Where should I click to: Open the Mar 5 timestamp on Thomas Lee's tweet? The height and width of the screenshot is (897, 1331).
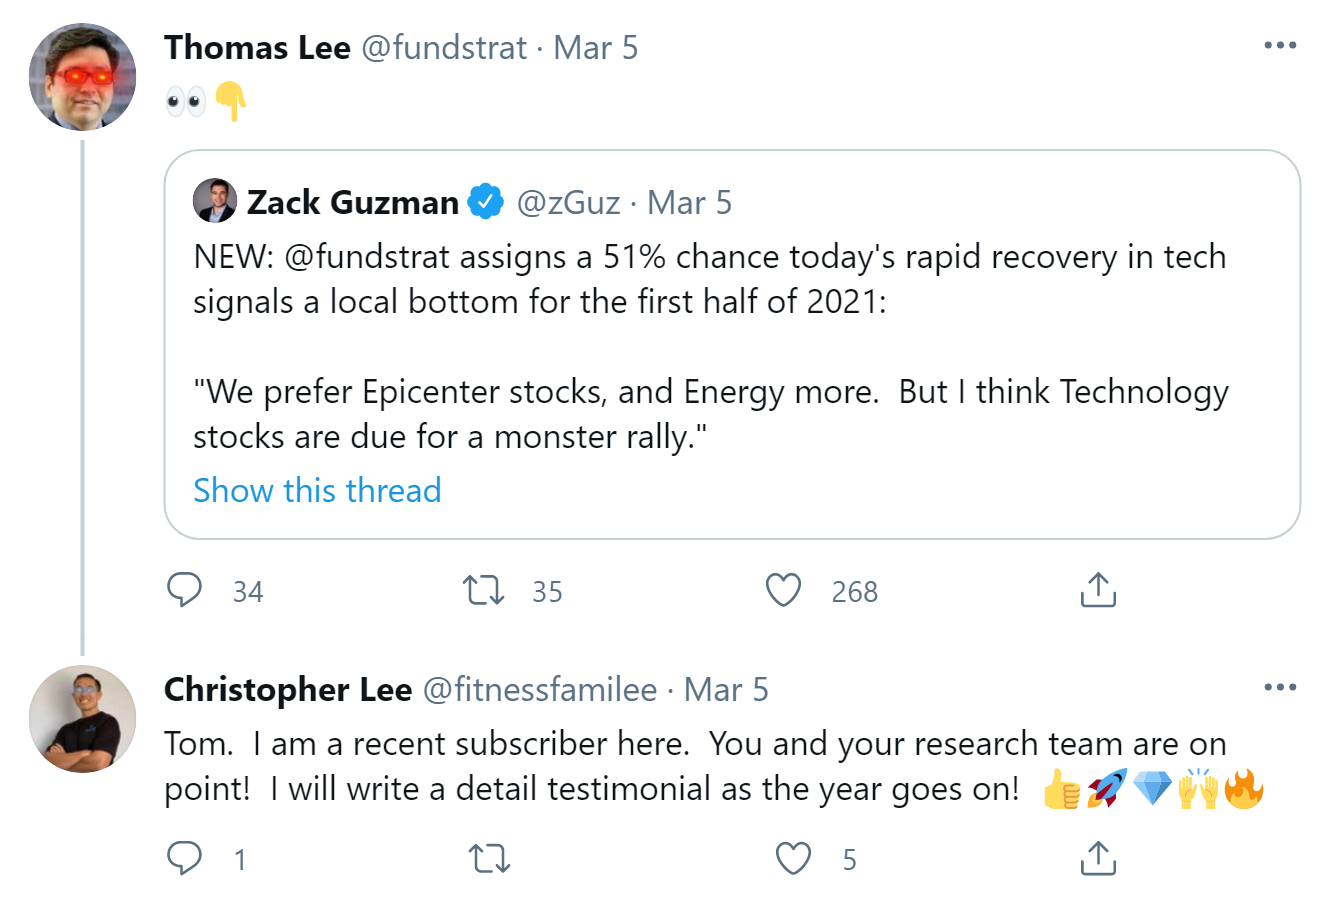click(595, 48)
